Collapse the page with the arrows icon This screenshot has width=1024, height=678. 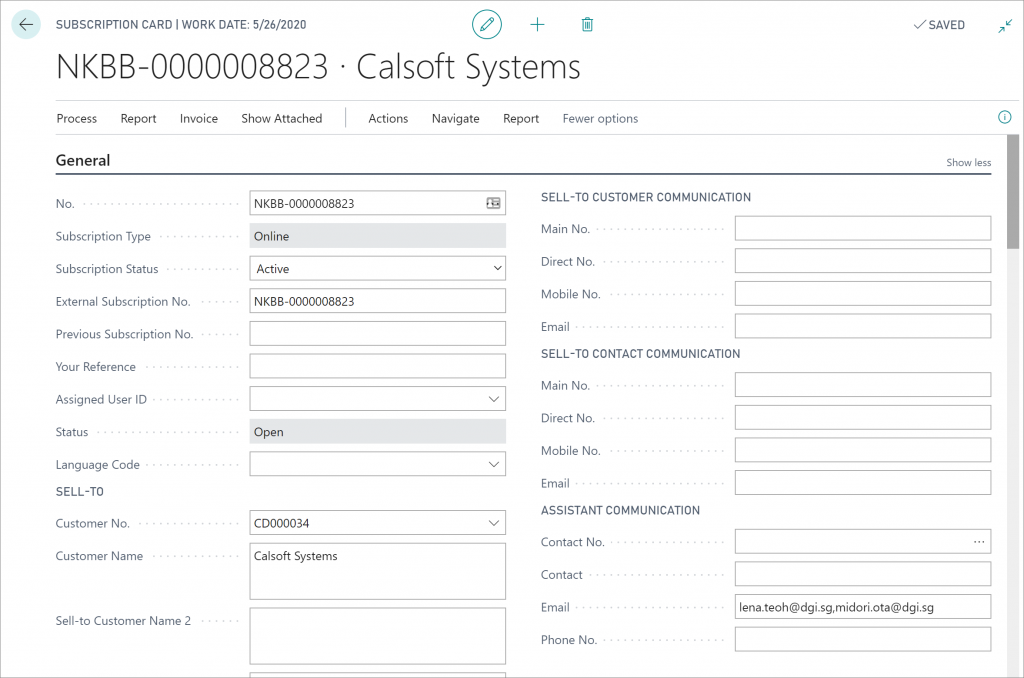click(1005, 25)
